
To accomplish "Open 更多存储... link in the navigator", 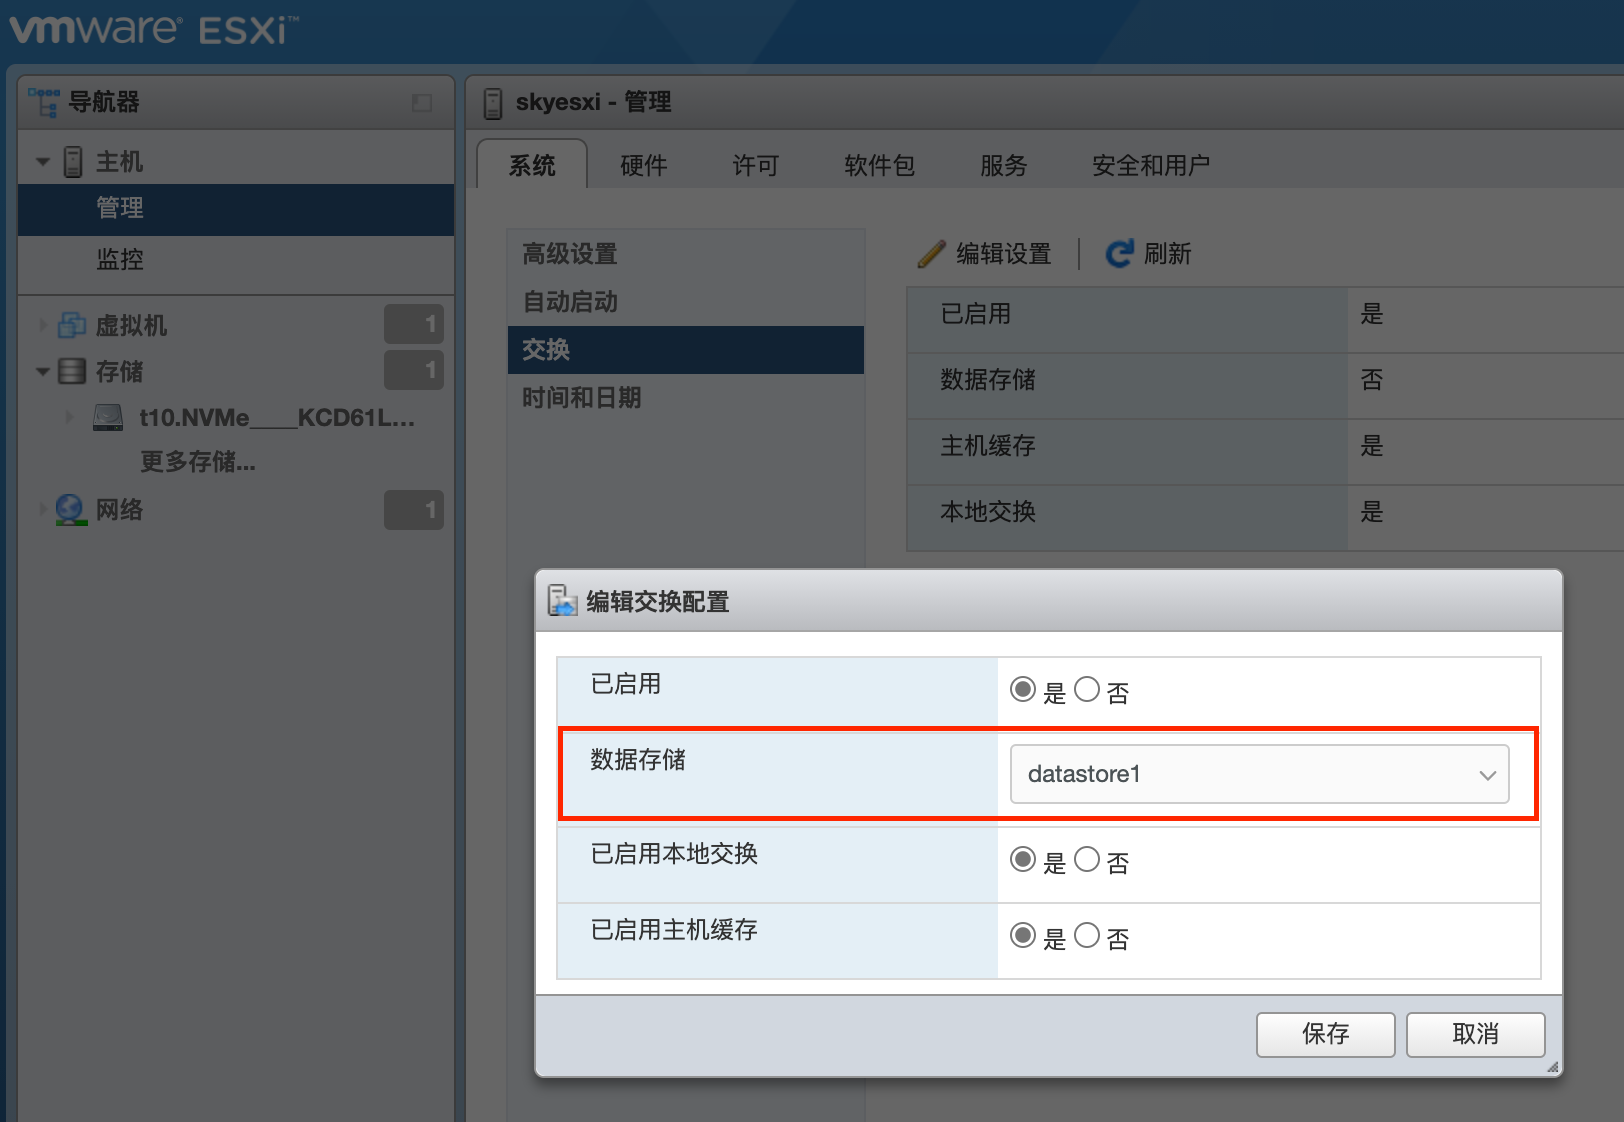I will point(197,462).
